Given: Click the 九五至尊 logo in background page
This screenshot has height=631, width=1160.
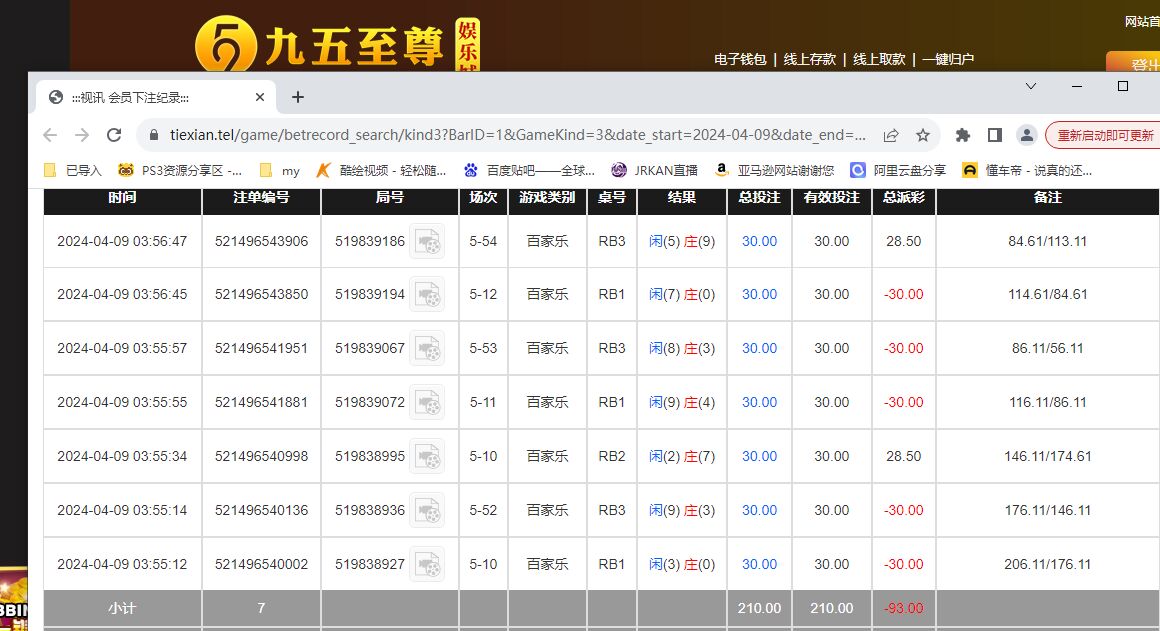Looking at the screenshot, I should (337, 44).
